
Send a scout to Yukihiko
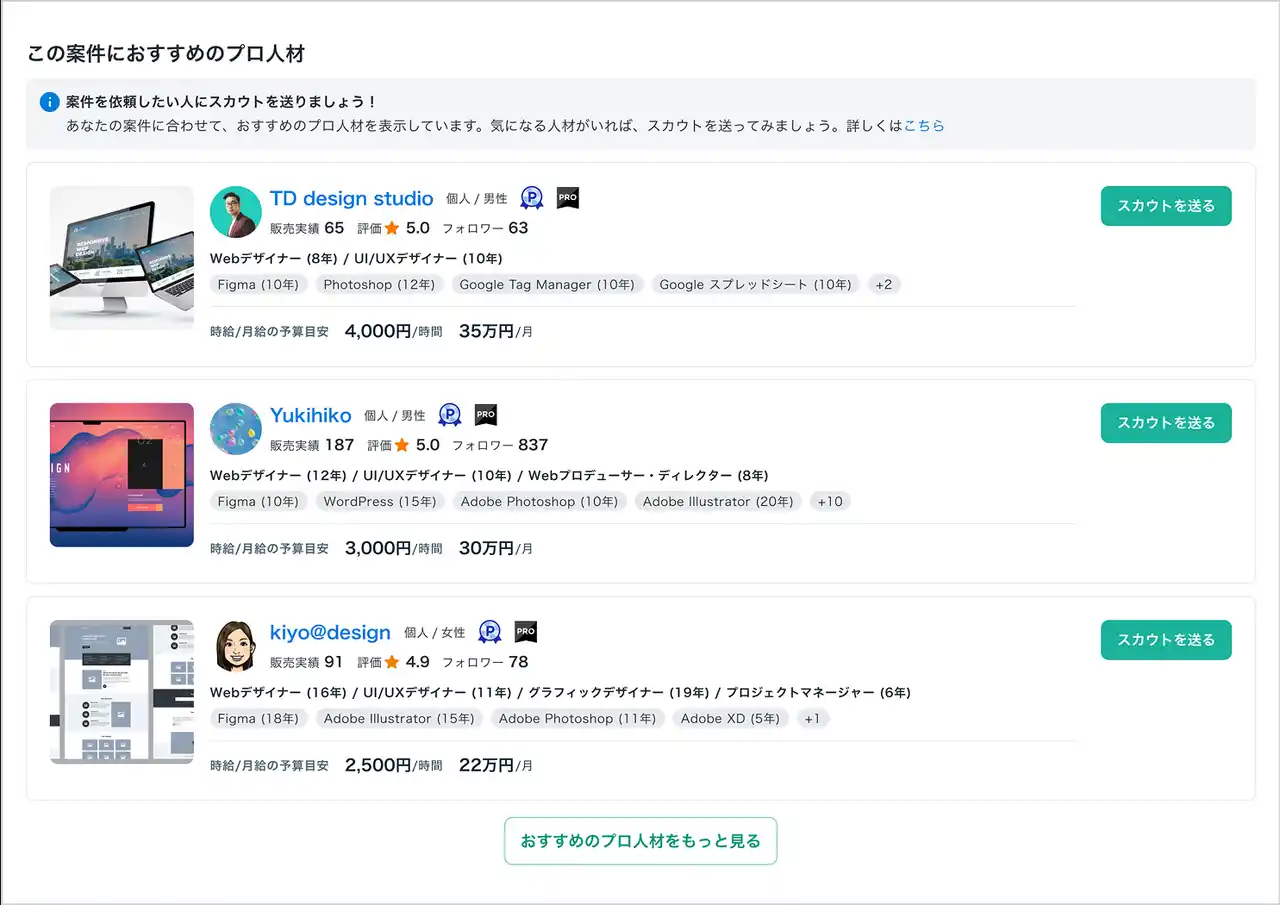click(1165, 423)
